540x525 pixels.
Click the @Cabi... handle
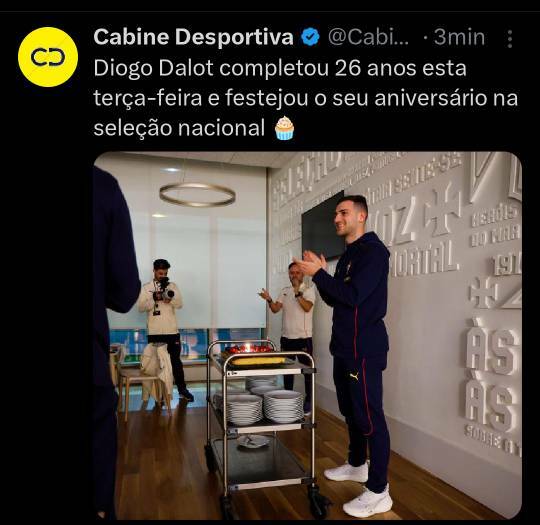368,37
